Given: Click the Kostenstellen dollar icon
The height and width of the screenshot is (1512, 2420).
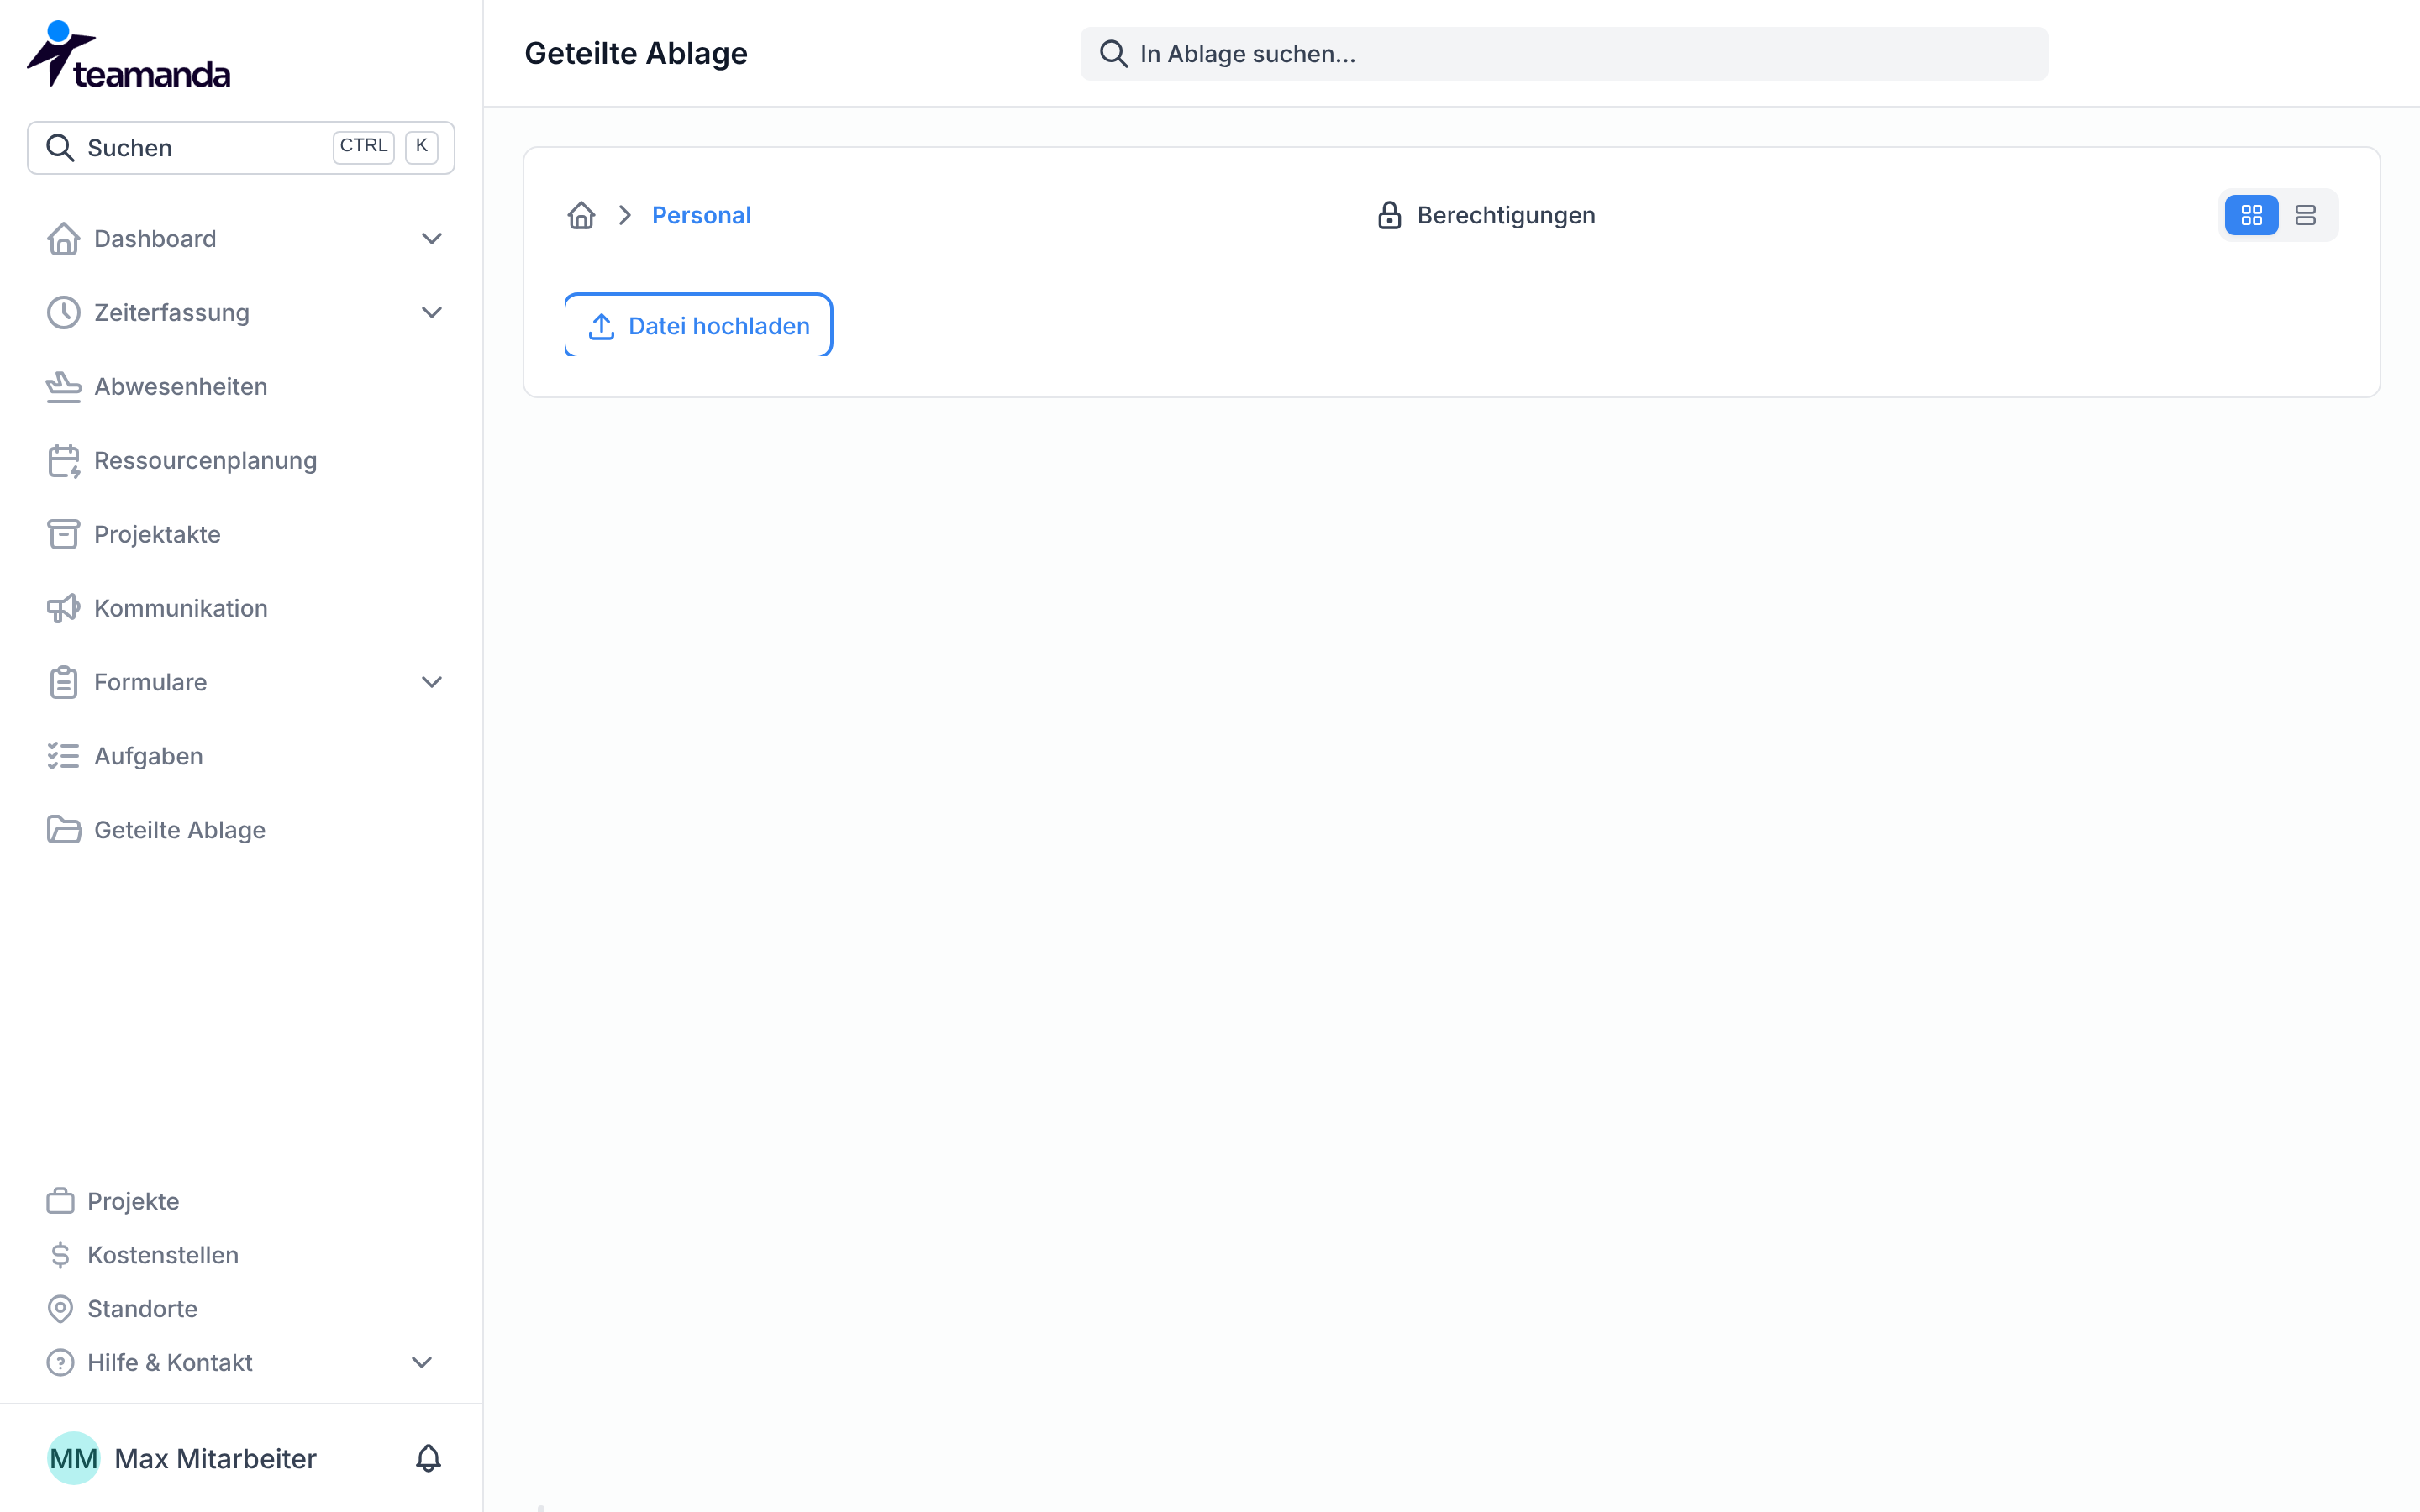Looking at the screenshot, I should [61, 1255].
